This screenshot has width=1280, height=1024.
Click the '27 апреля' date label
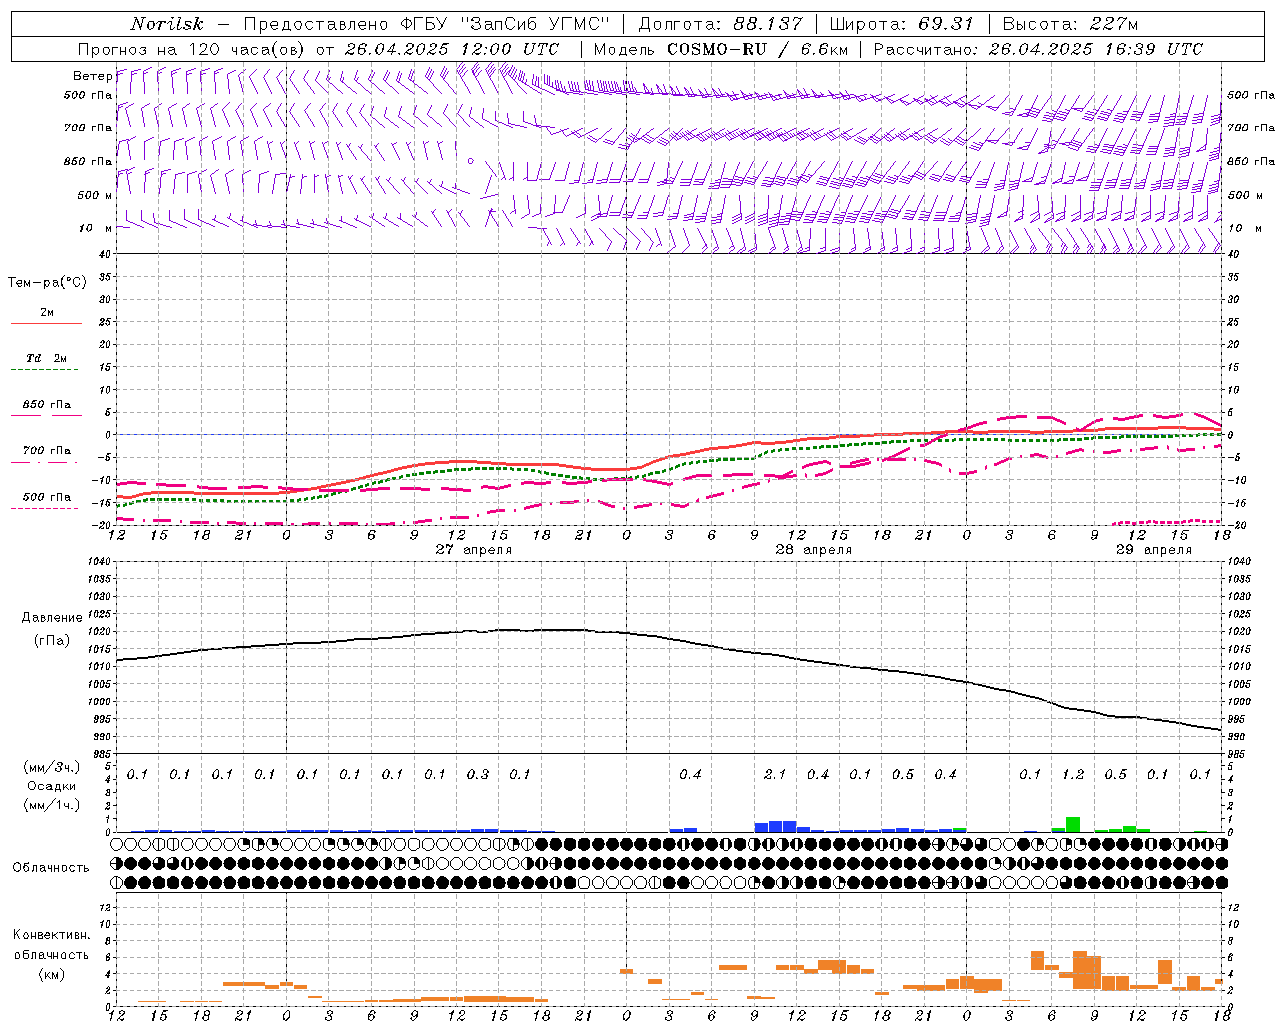point(473,550)
